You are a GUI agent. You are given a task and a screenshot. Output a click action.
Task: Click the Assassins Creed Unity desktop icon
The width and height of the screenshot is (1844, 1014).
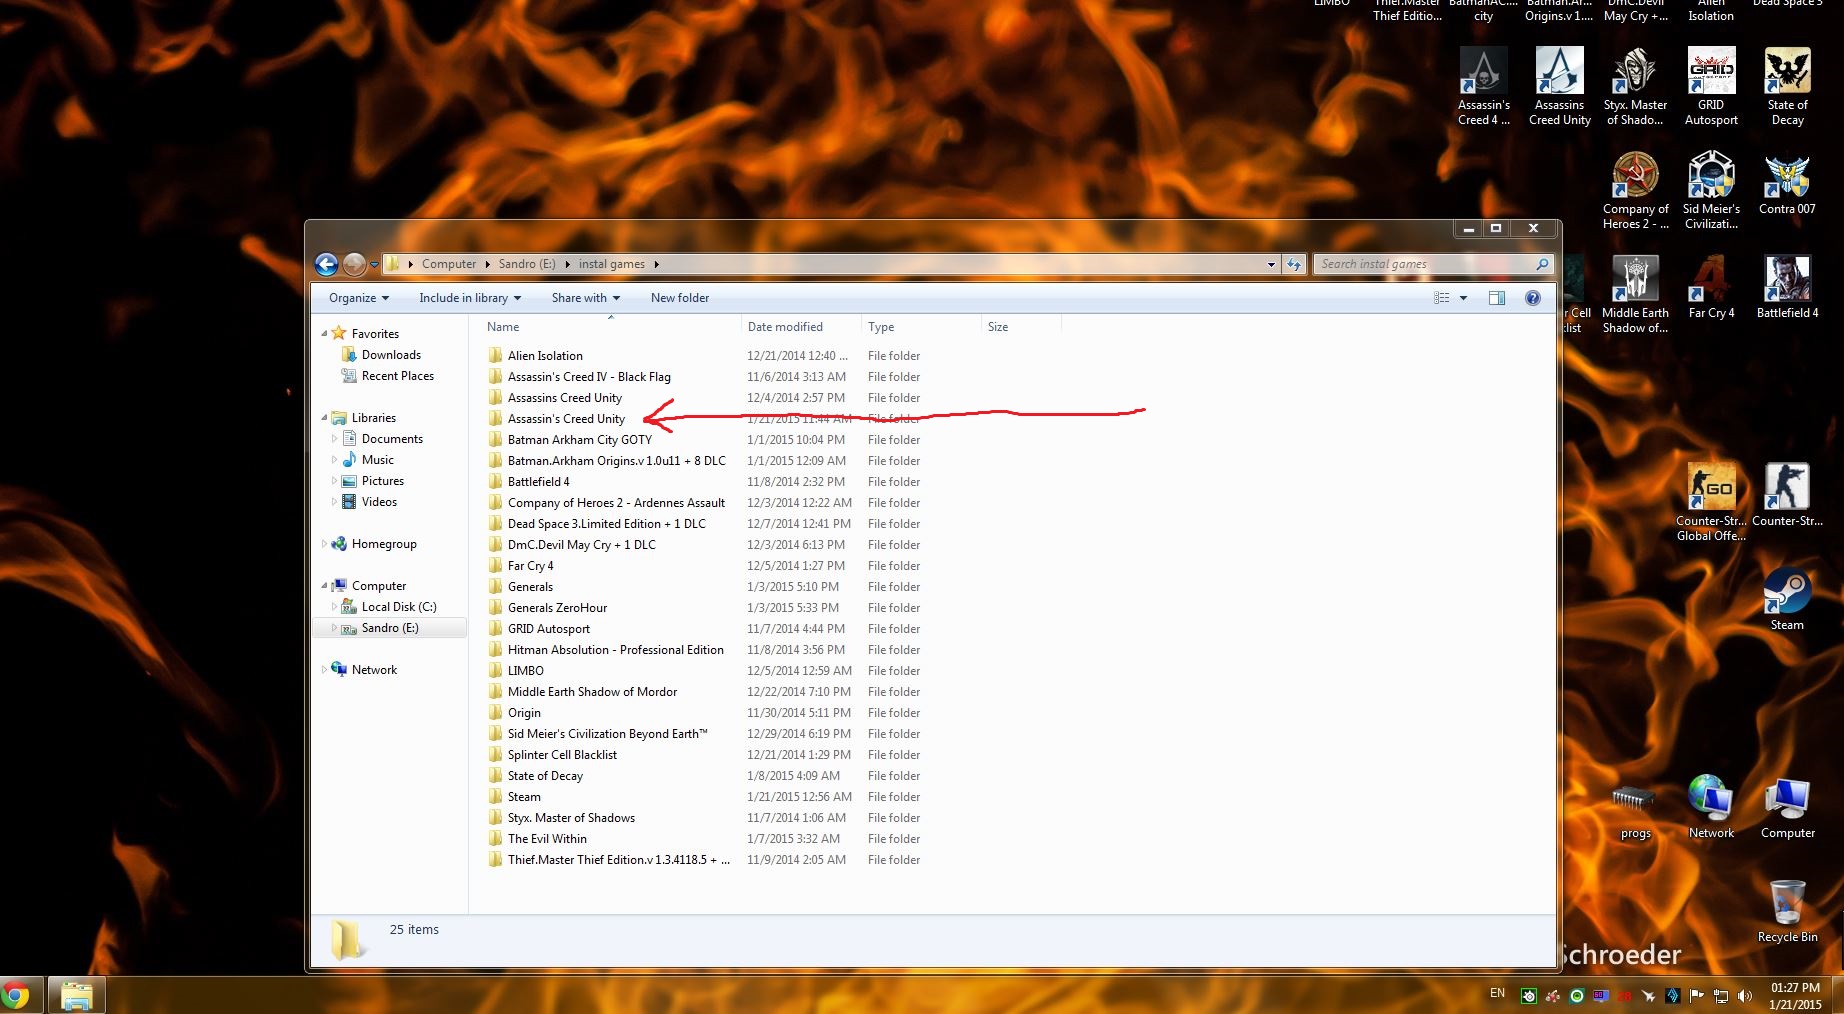point(1559,86)
